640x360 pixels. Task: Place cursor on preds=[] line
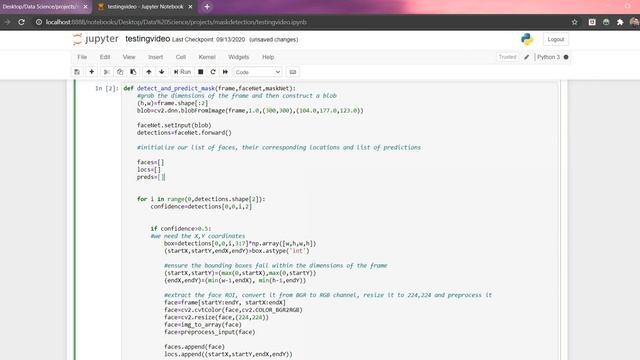pyautogui.click(x=151, y=177)
